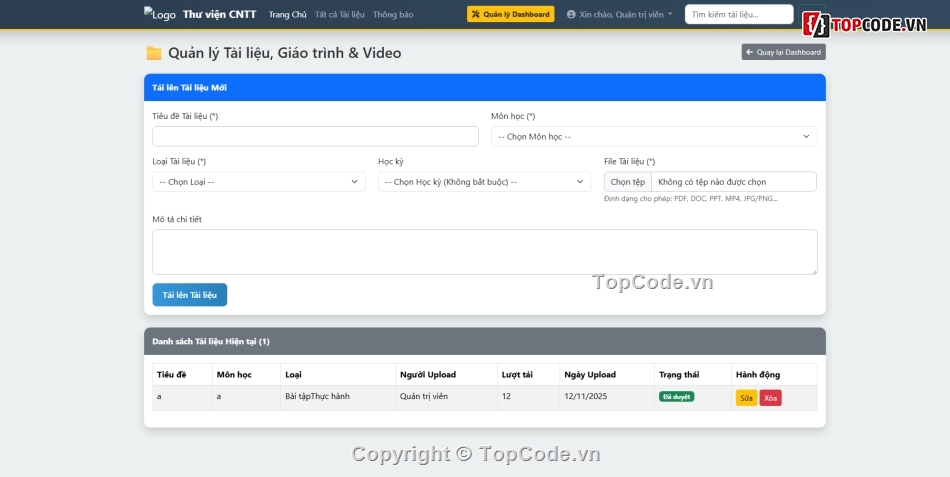Open the Chọn Loại dropdown
The image size is (950, 477).
(258, 182)
